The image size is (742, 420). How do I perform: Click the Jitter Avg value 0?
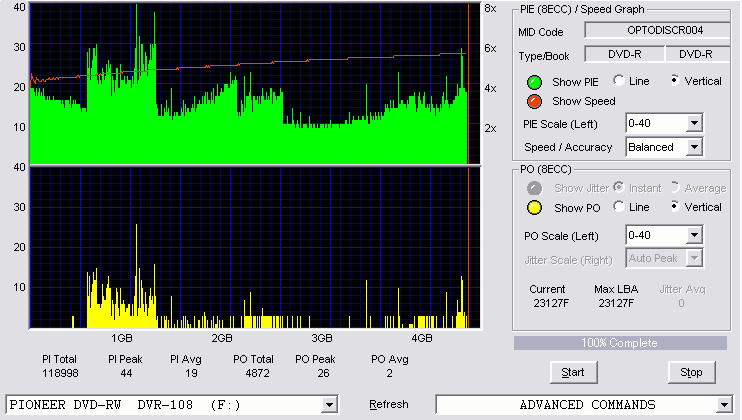pyautogui.click(x=681, y=303)
